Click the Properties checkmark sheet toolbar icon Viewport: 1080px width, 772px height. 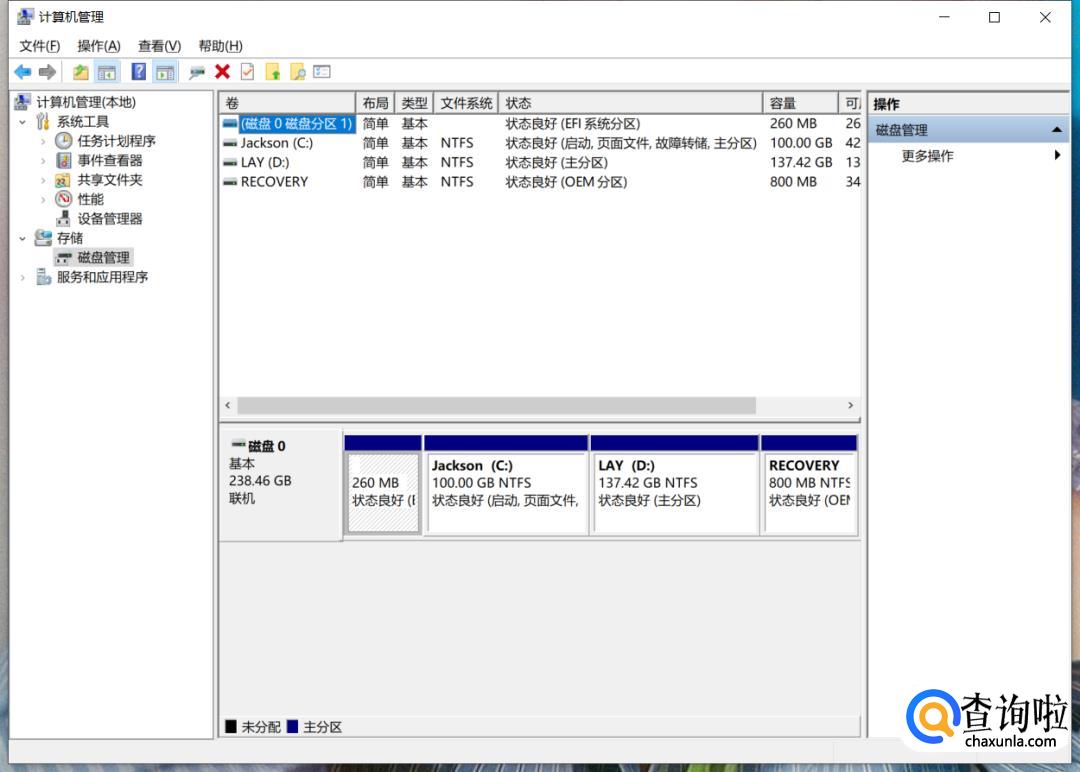[247, 72]
